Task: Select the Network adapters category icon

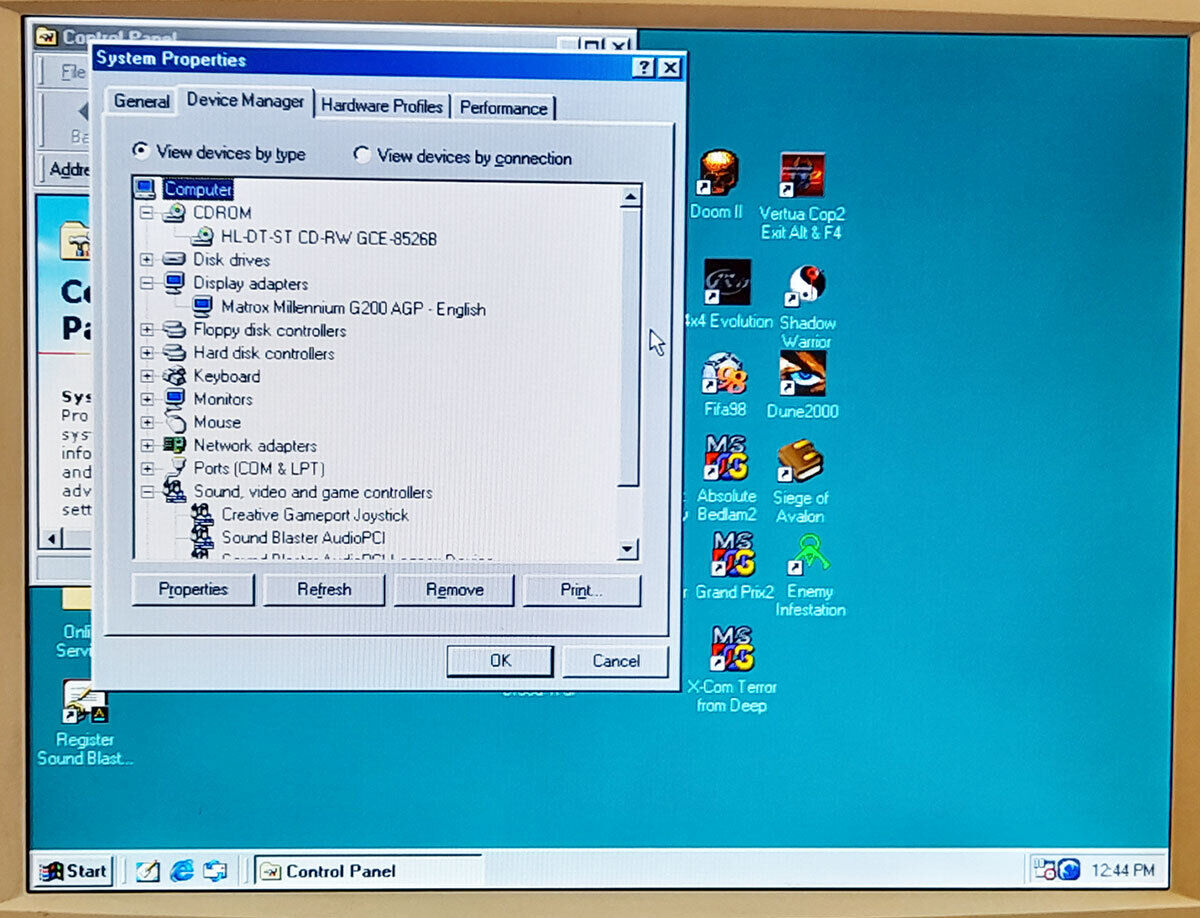Action: pos(175,445)
